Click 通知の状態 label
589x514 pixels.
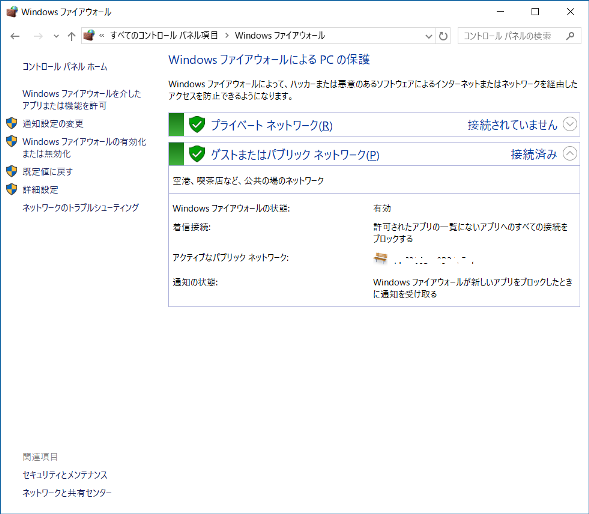195,282
